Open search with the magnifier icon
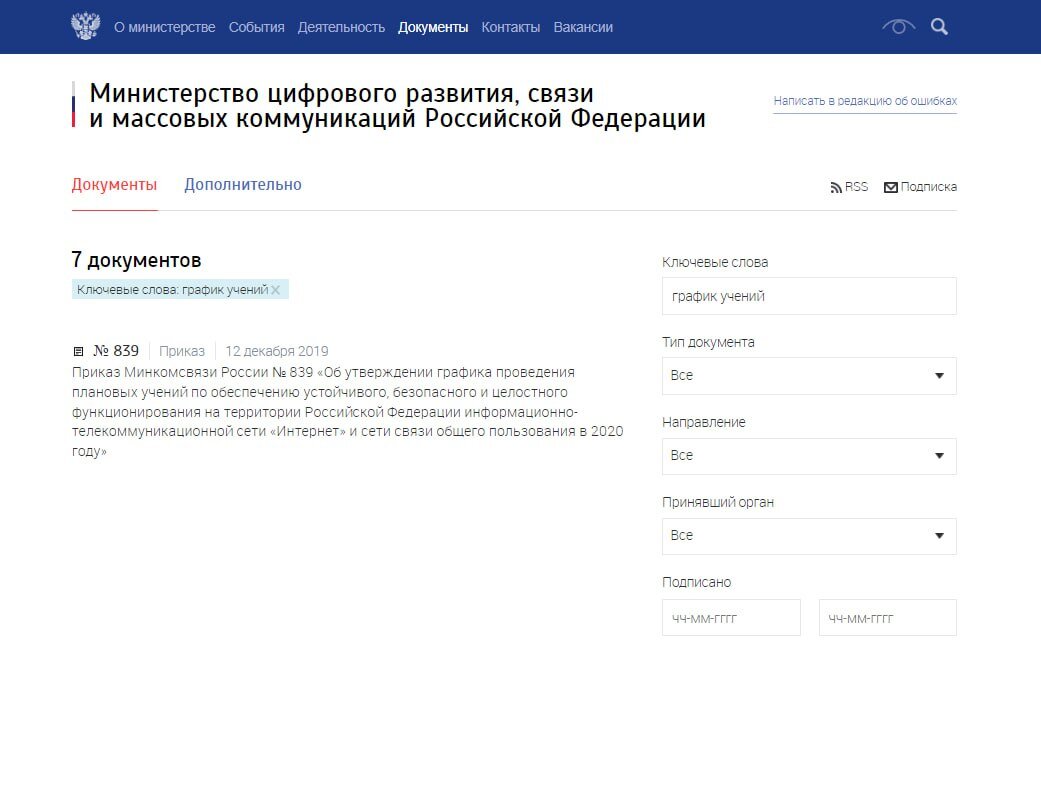 (x=939, y=27)
